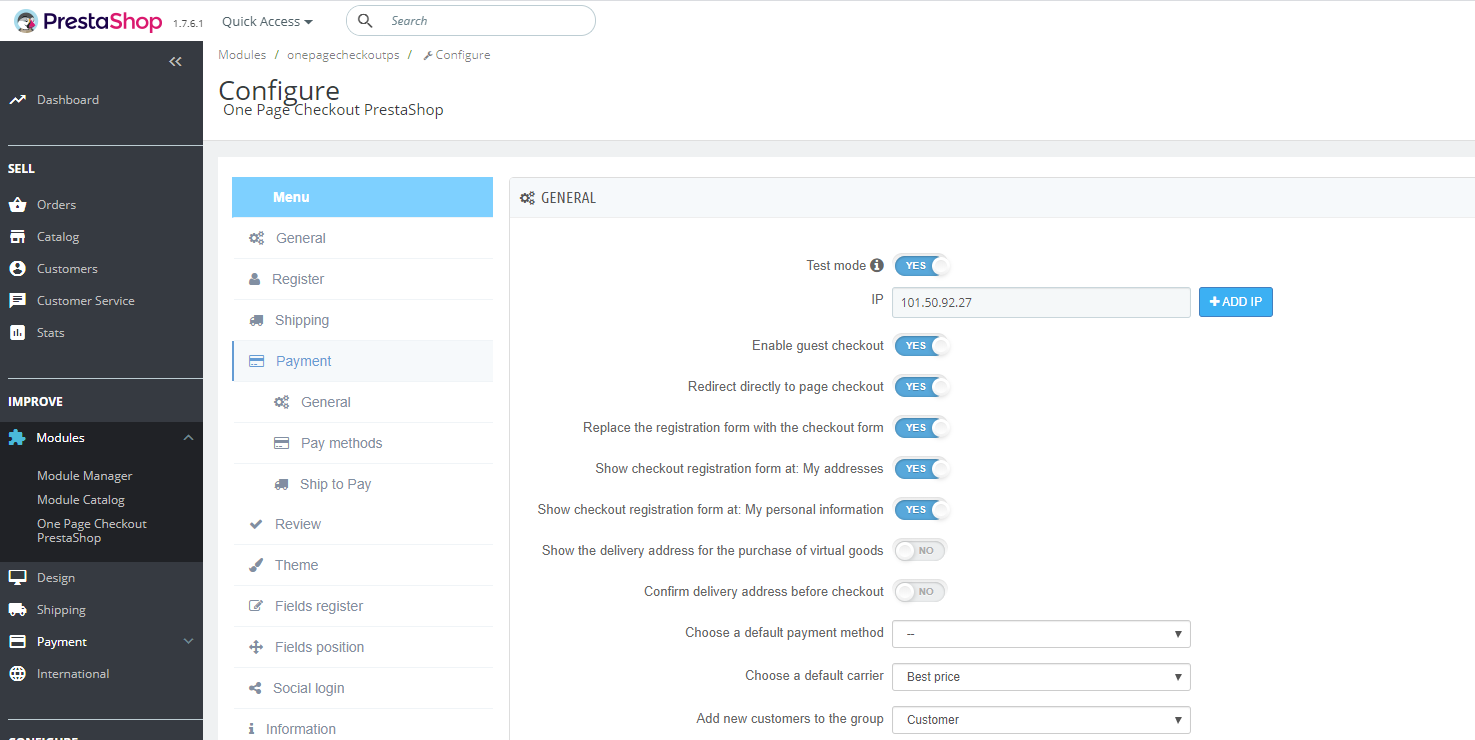The width and height of the screenshot is (1475, 740).
Task: Open Module Manager link
Action: (85, 476)
